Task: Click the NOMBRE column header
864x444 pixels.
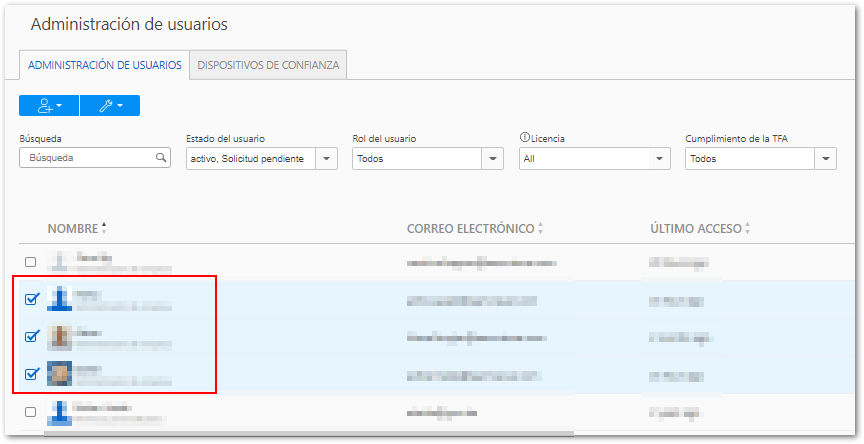Action: 73,229
